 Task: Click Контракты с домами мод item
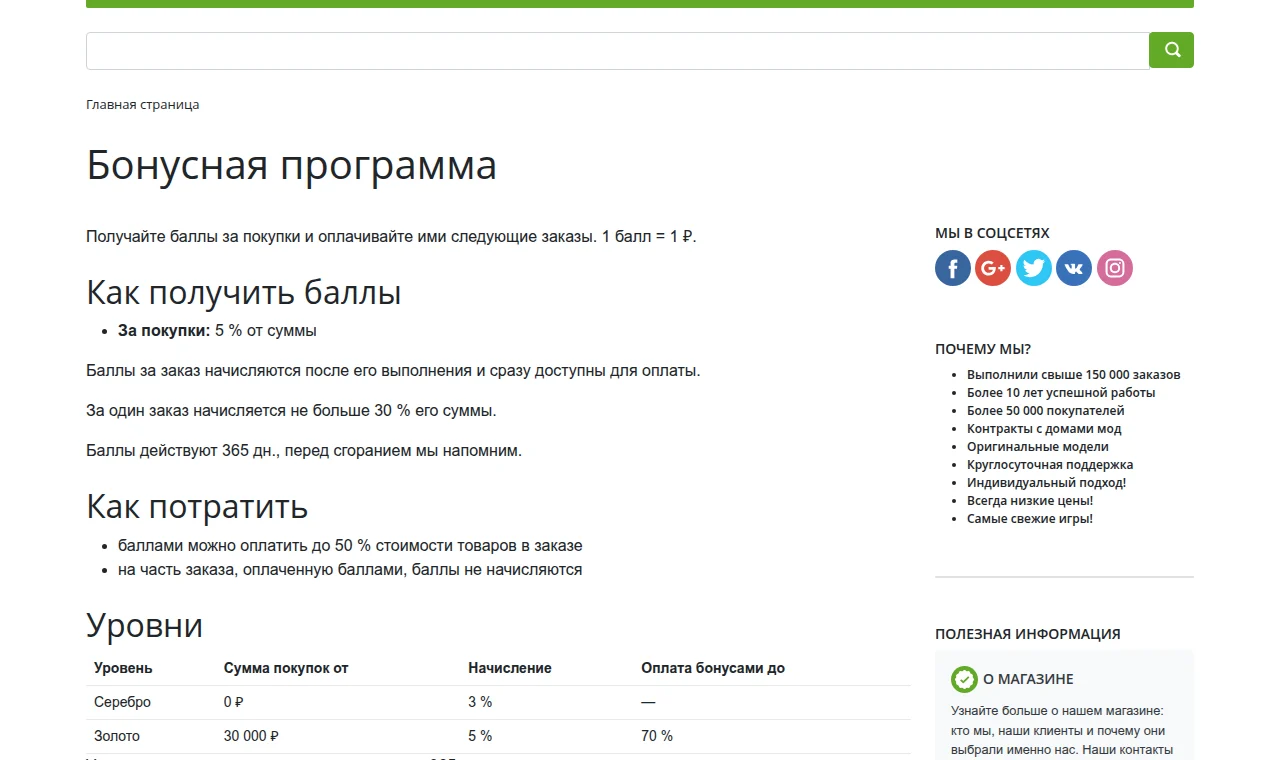(1044, 429)
